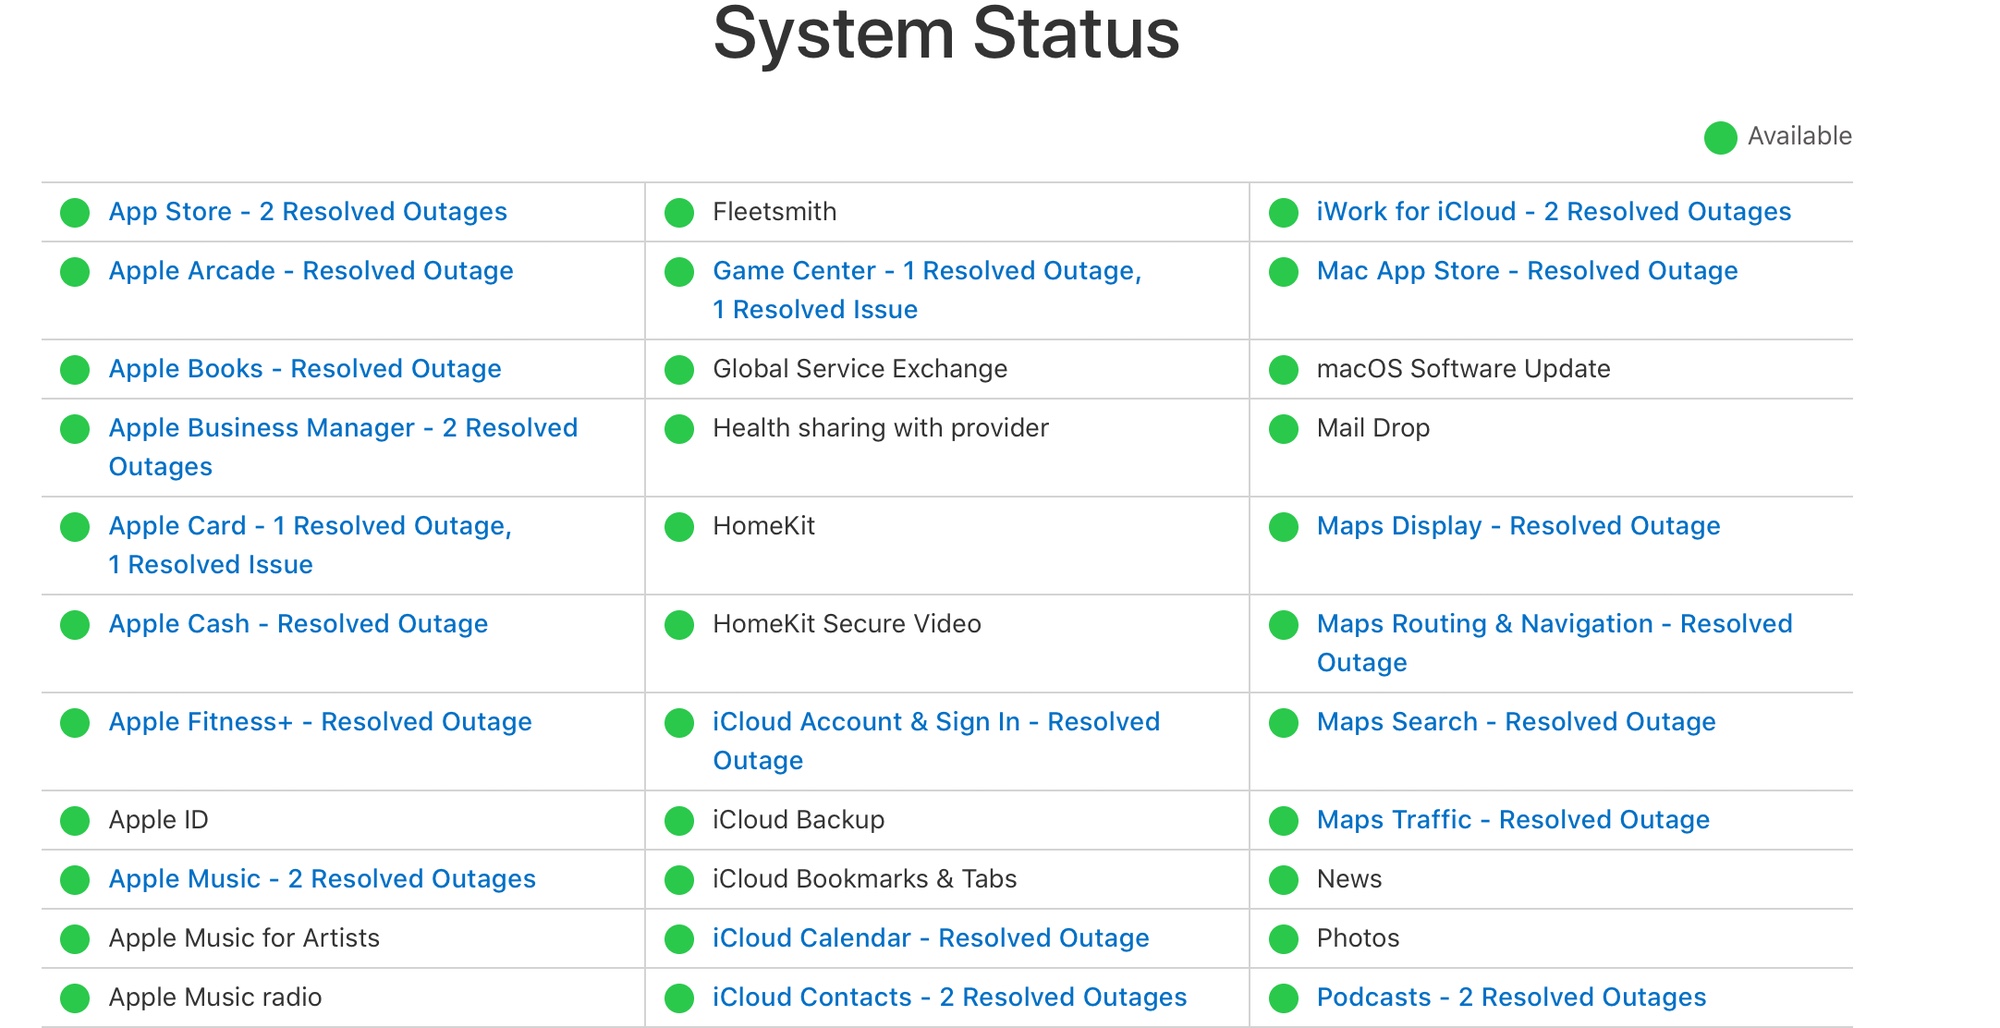Select Apple Music for Artists text

click(244, 938)
